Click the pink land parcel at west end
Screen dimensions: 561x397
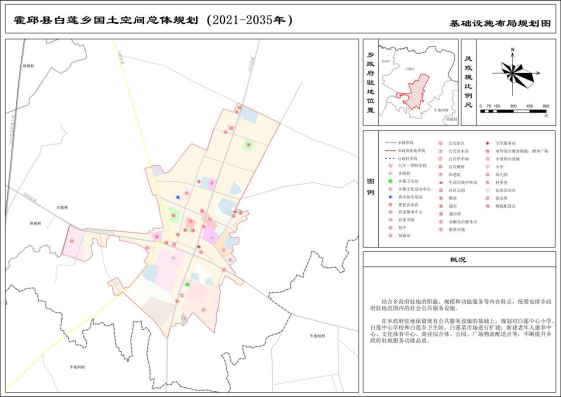[x=73, y=242]
